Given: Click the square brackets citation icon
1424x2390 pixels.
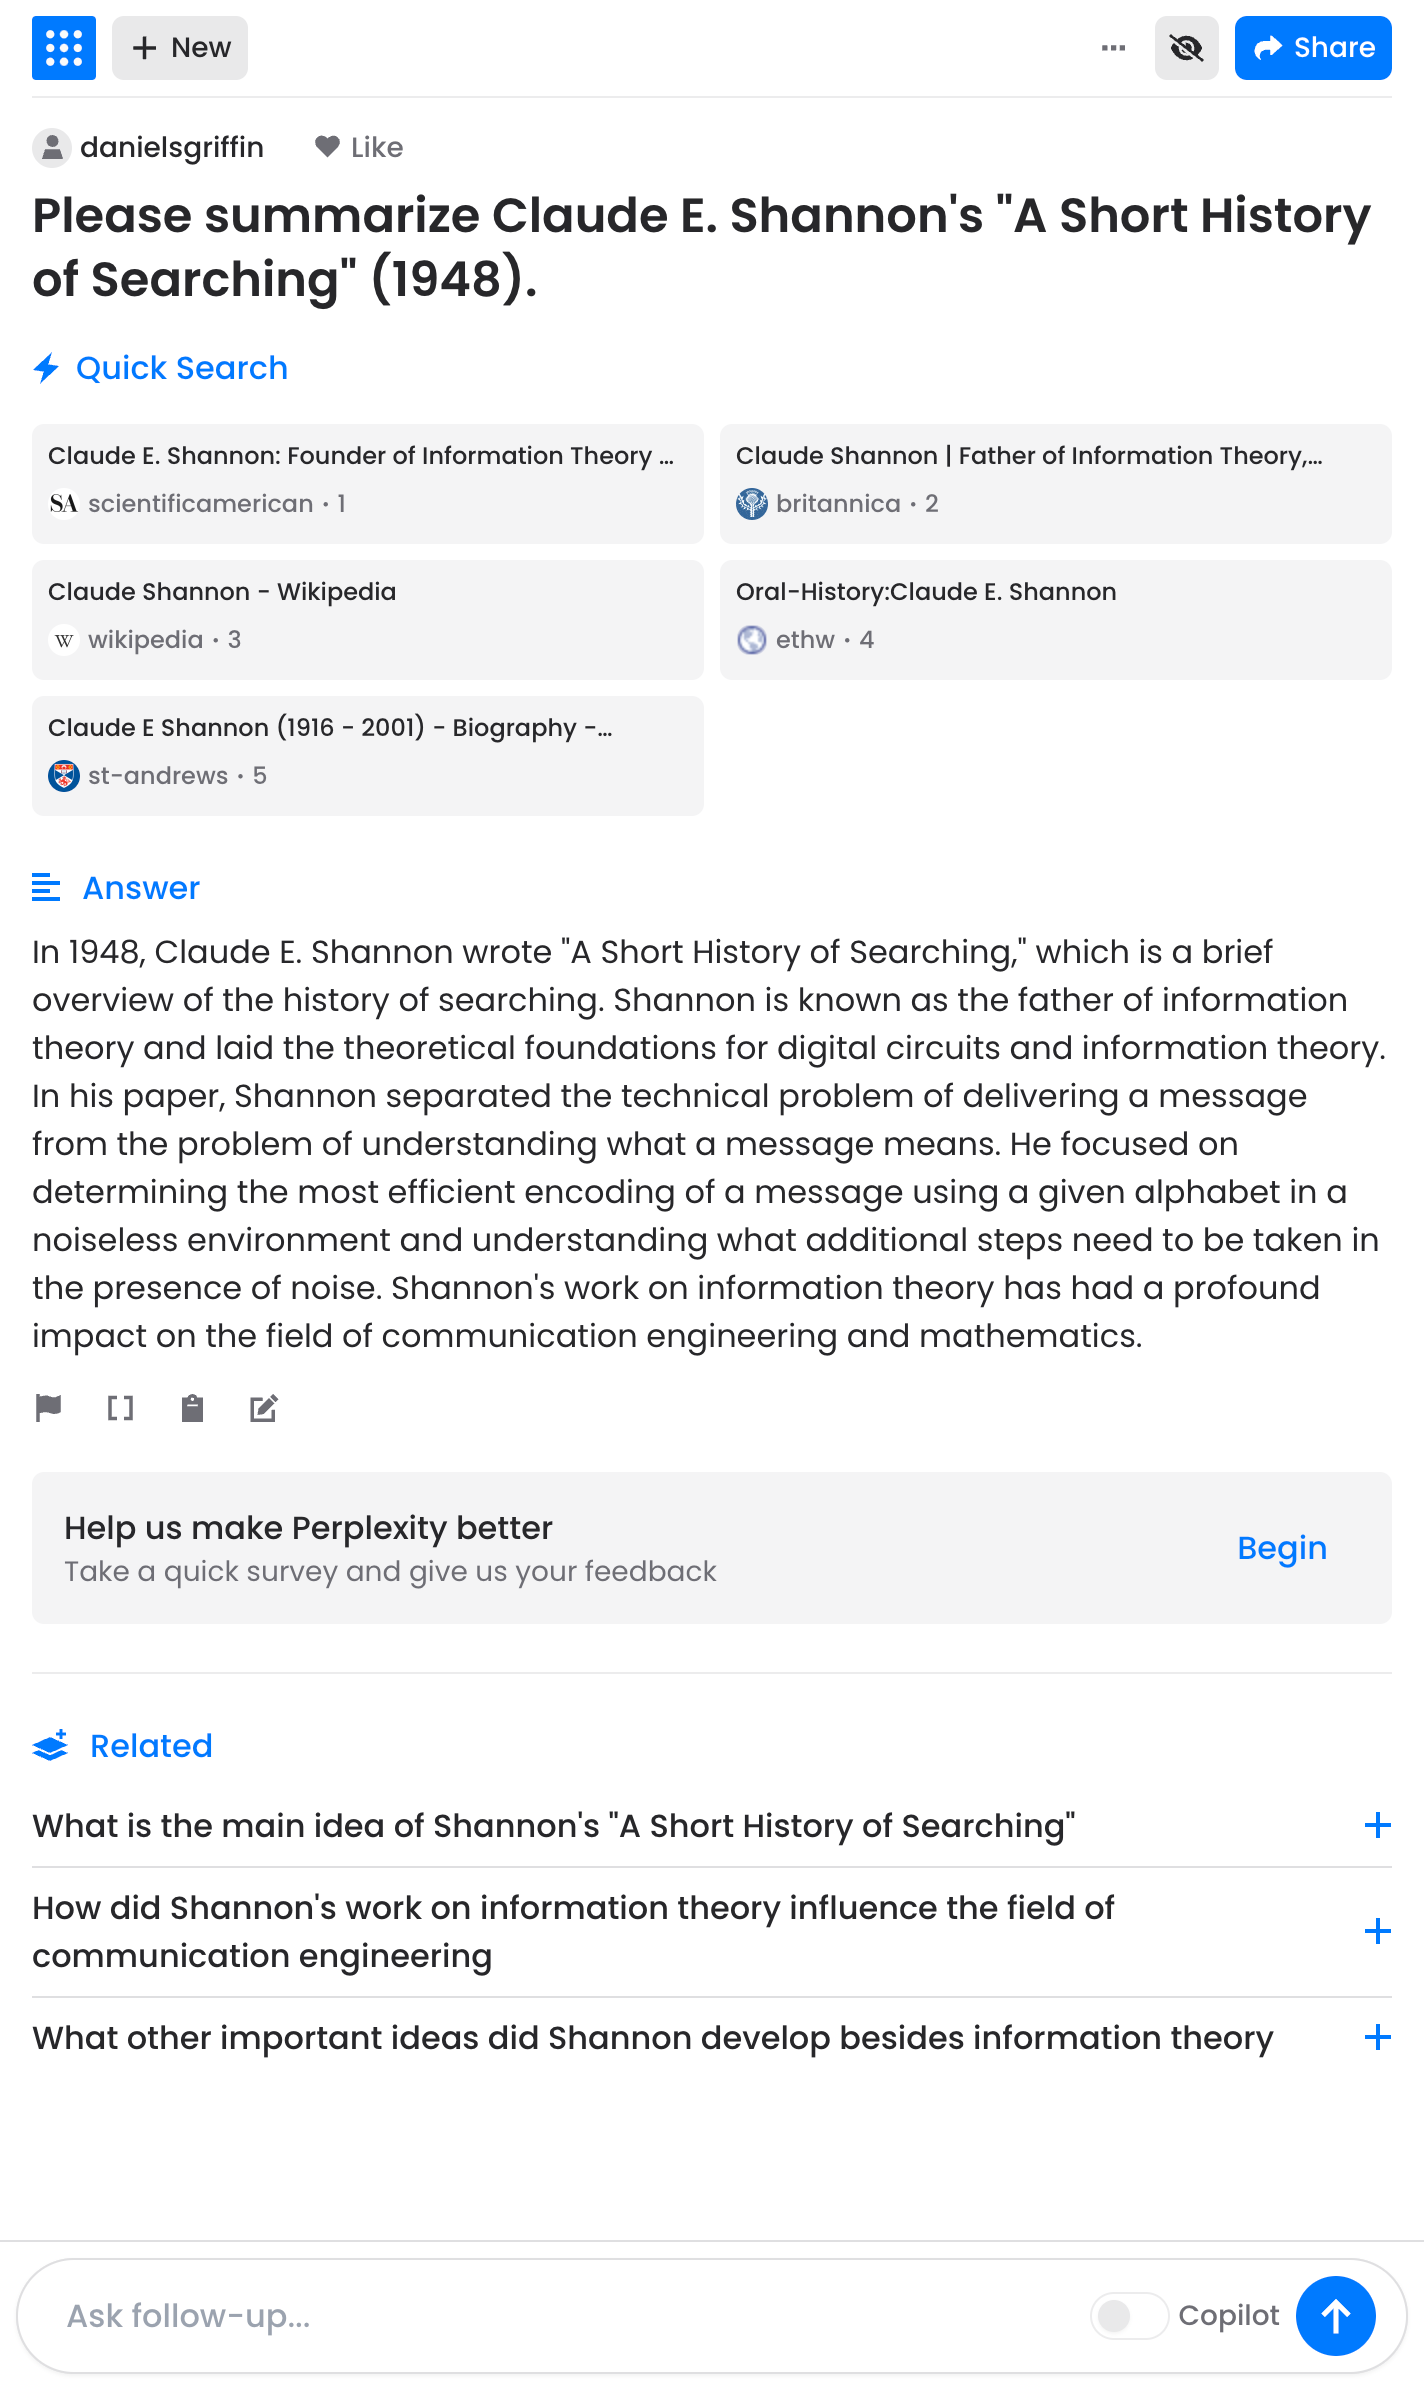Looking at the screenshot, I should pos(120,1408).
